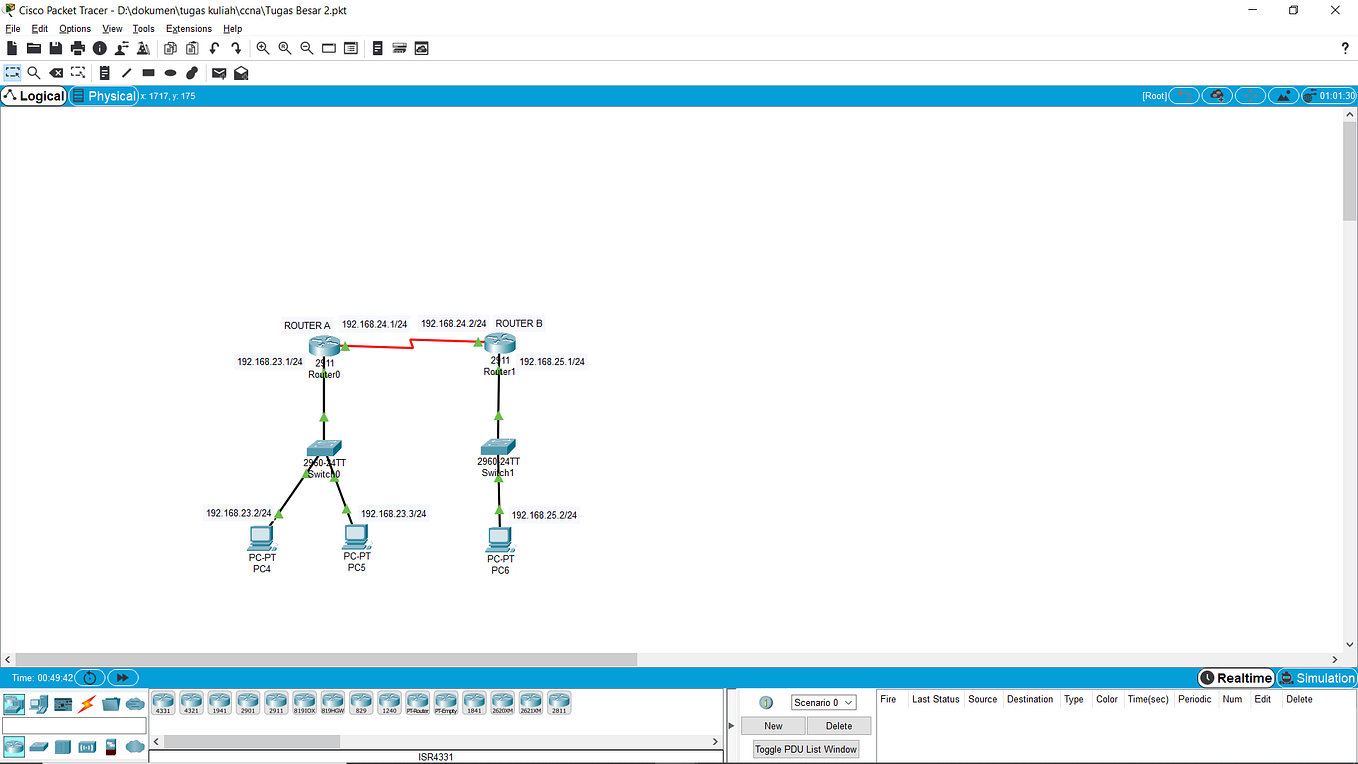
Task: Click the device search input field
Action: [74, 725]
